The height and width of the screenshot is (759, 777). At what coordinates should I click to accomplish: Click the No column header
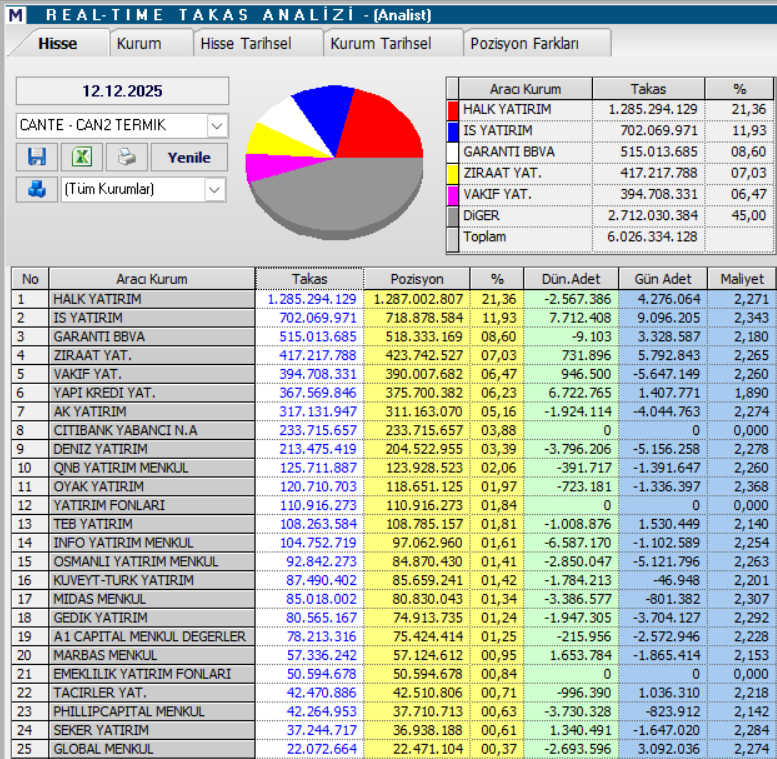[30, 279]
